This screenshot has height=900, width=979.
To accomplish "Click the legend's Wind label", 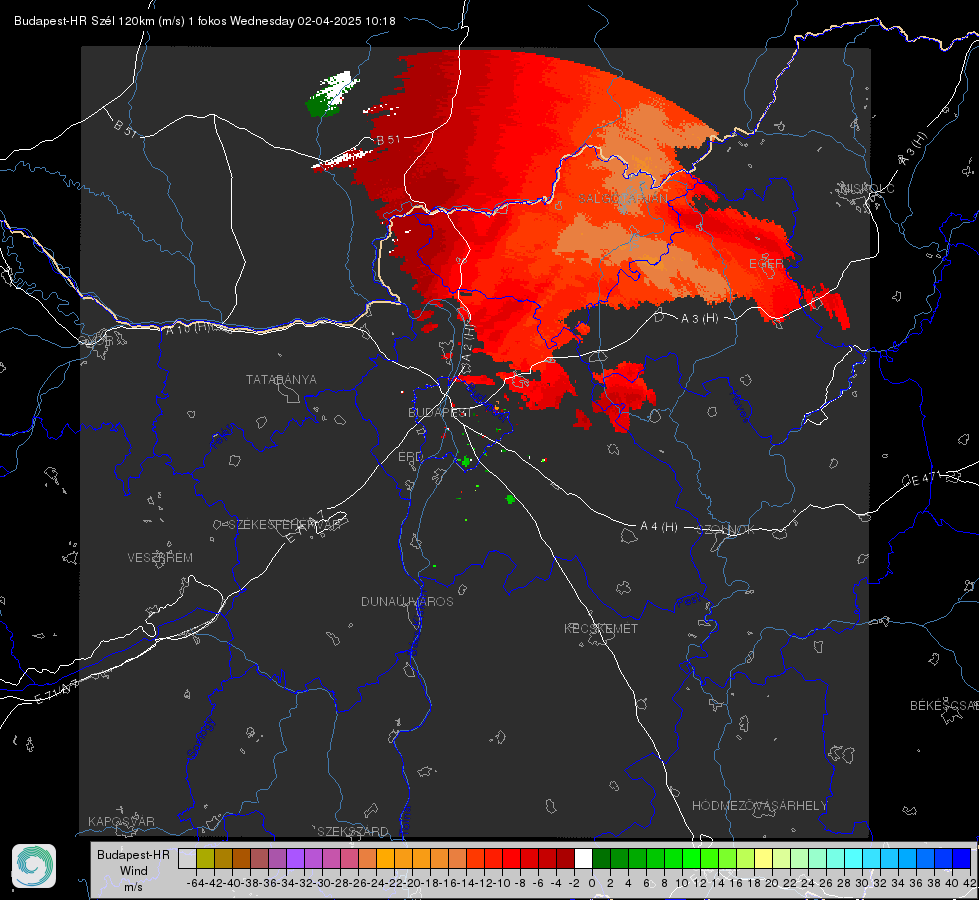I will tap(134, 871).
